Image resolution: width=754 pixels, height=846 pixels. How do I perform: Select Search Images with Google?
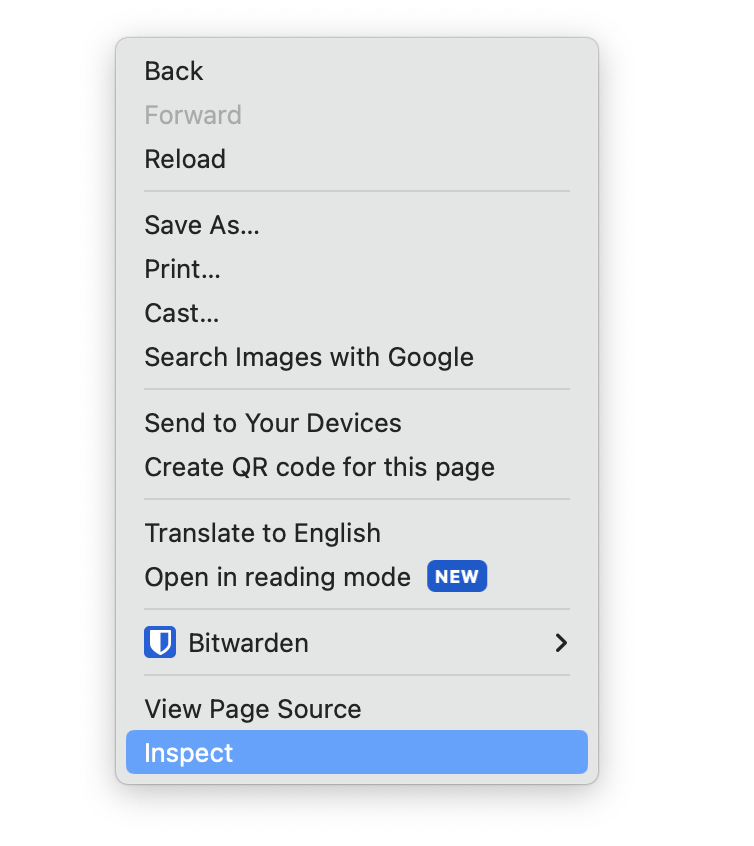click(309, 357)
